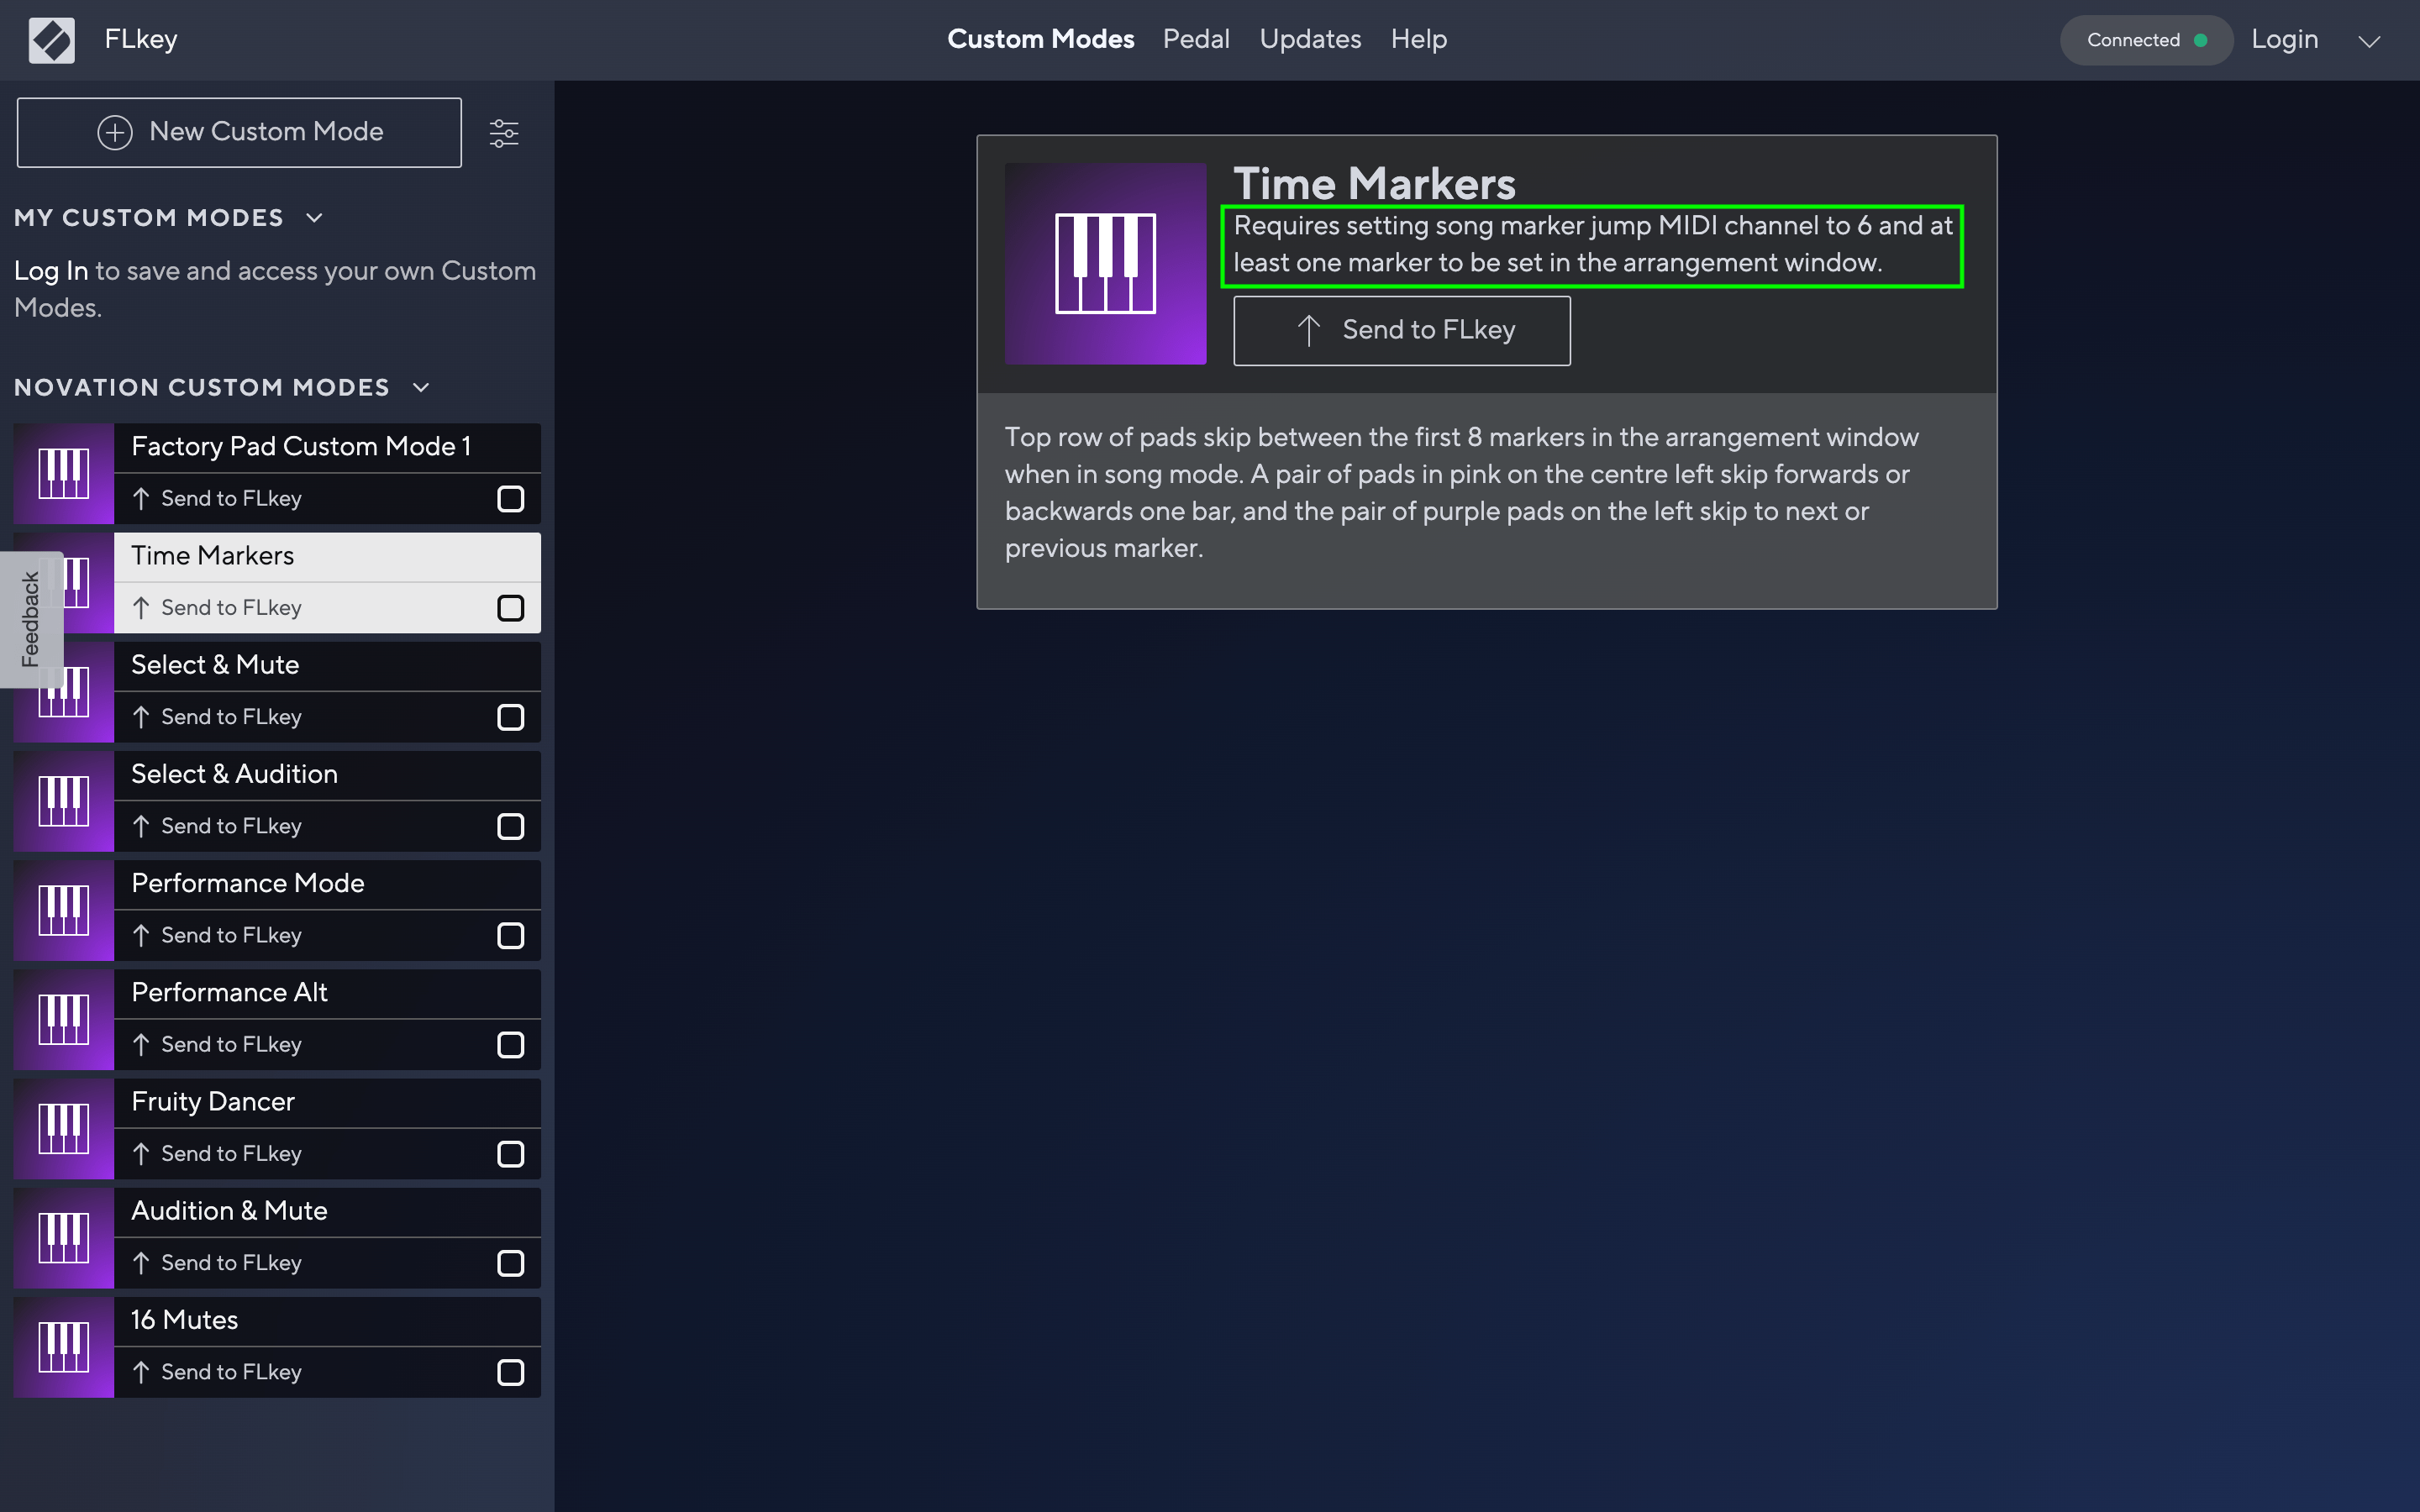2420x1512 pixels.
Task: Click the large Send to FLkey button
Action: pyautogui.click(x=1401, y=330)
